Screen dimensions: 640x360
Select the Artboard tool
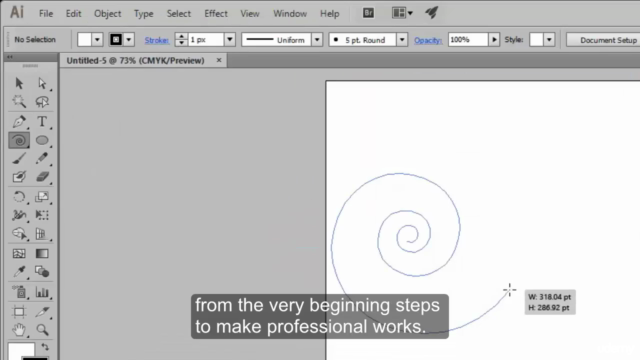tap(19, 312)
